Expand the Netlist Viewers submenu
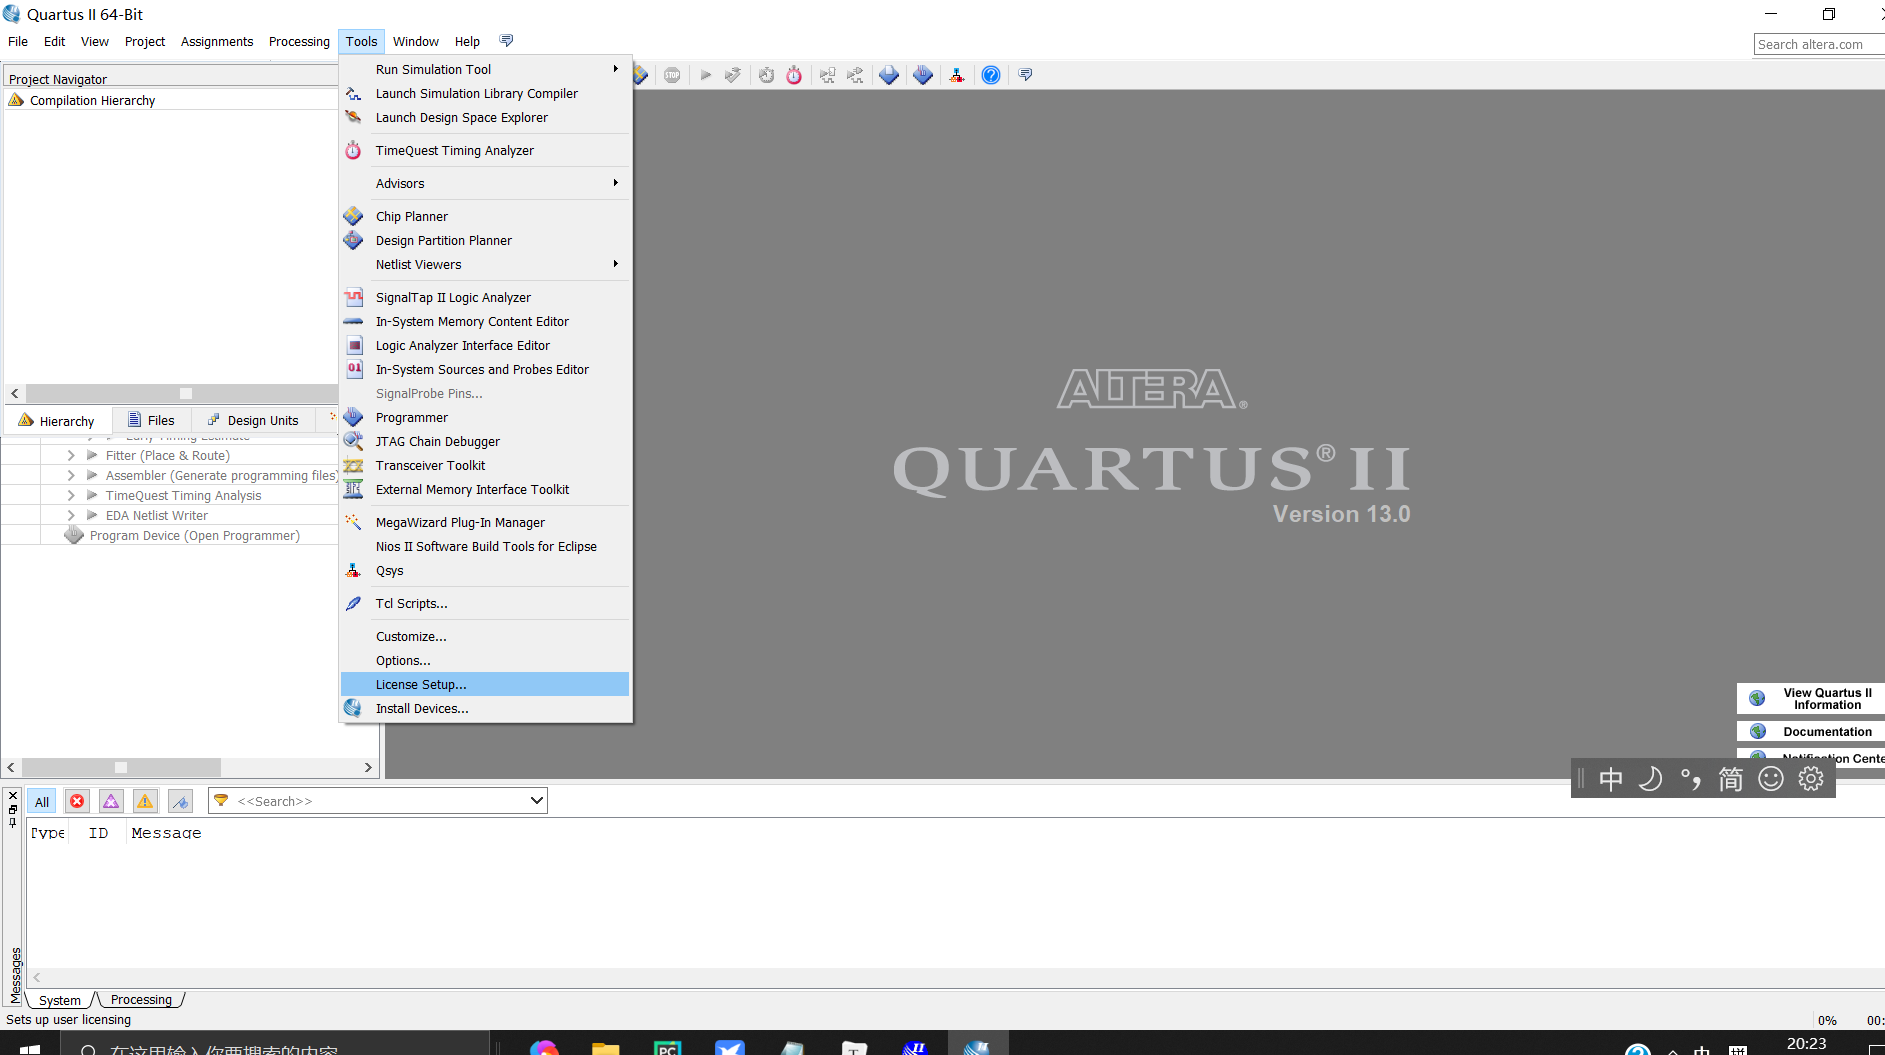1885x1055 pixels. click(x=485, y=265)
